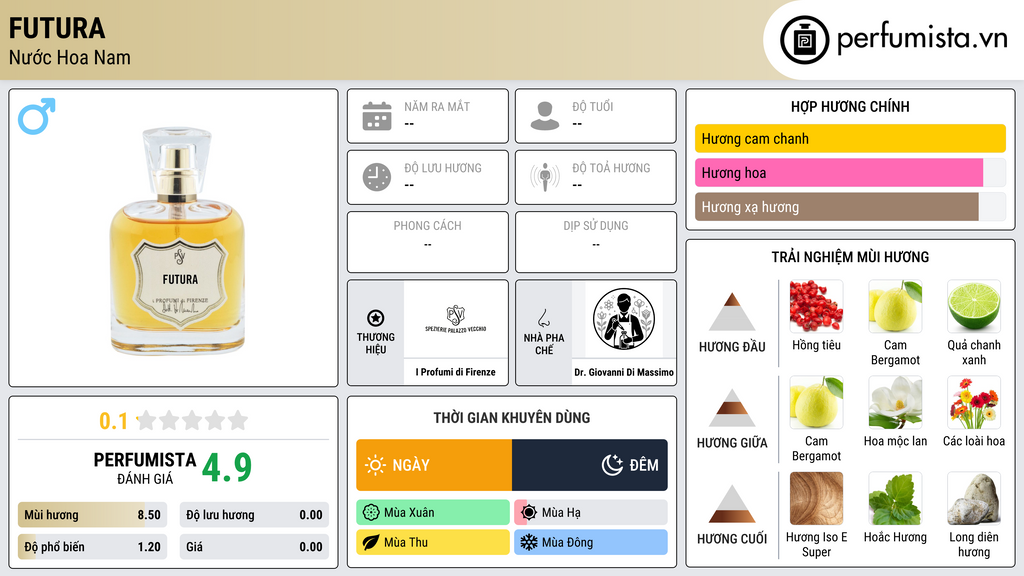This screenshot has width=1024, height=576.
Task: Click the flower icon for Mùa Xuân
Action: click(371, 513)
